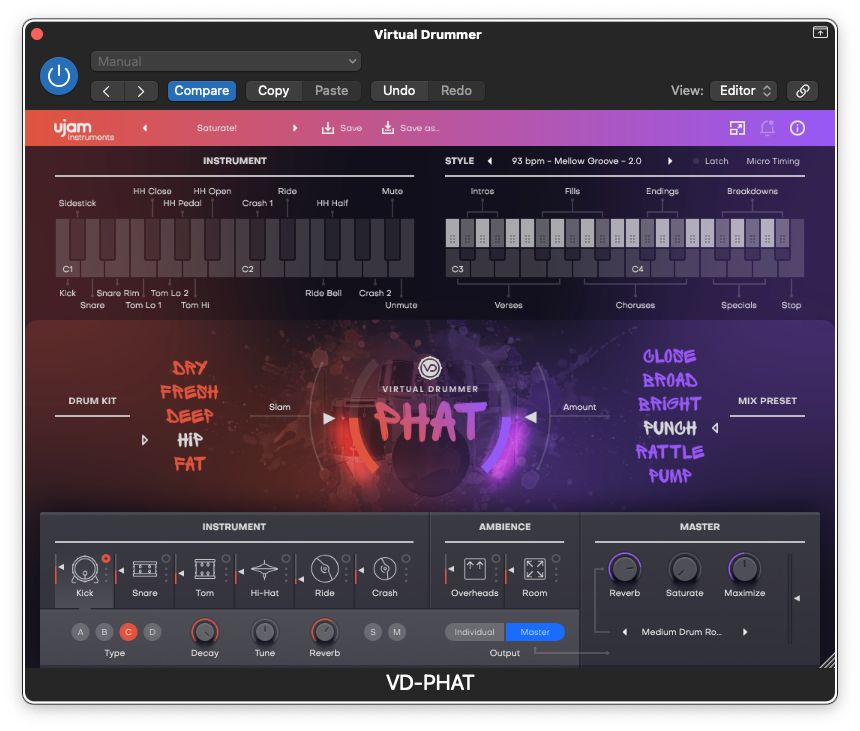Select previous reverb type arrow

coord(625,632)
